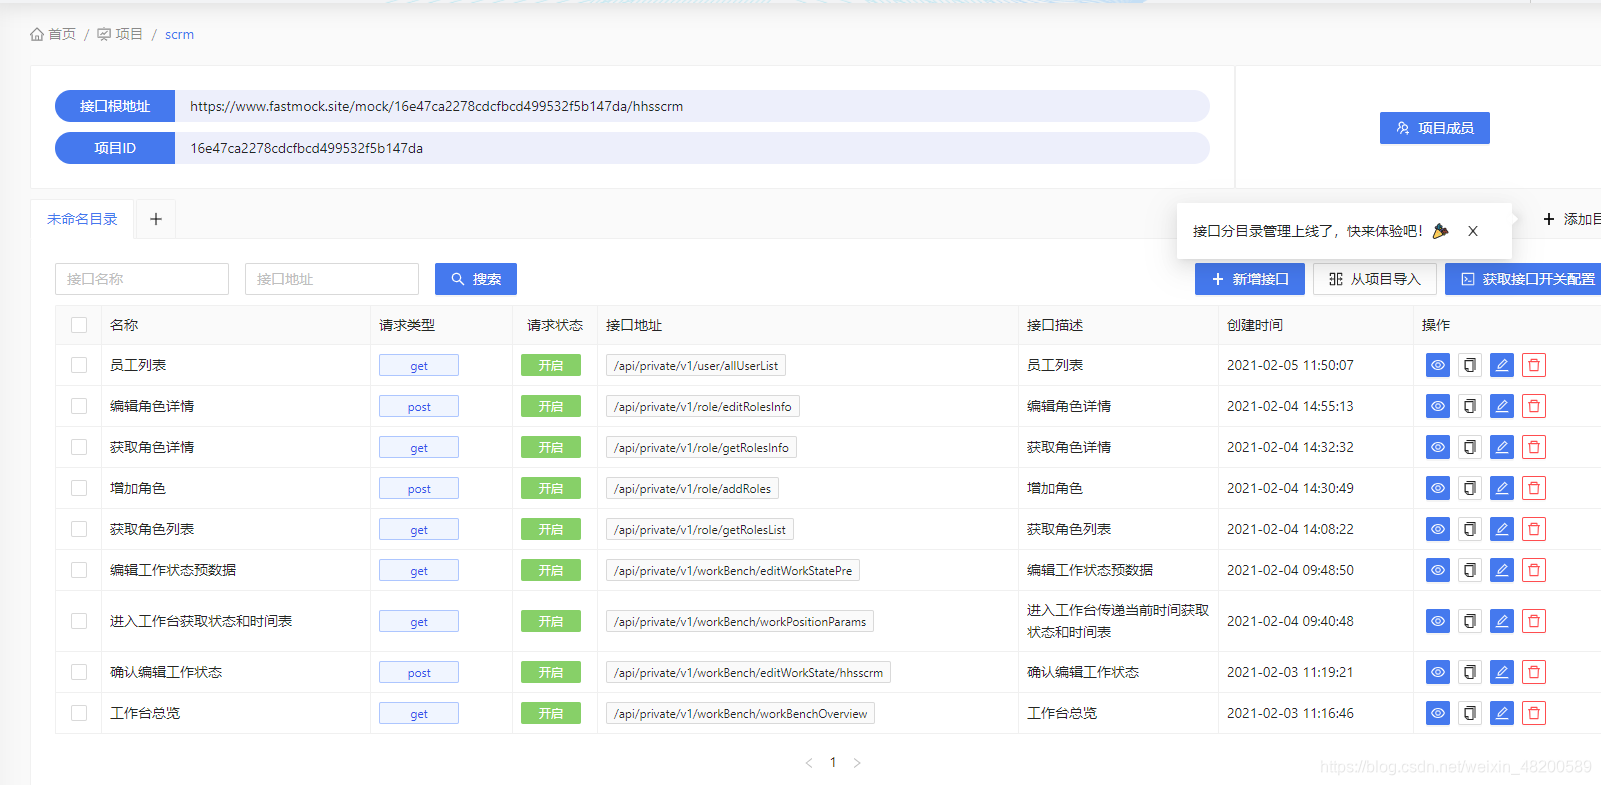View details of 获取角色详情 row
Screen dimensions: 1601x785
point(1437,447)
